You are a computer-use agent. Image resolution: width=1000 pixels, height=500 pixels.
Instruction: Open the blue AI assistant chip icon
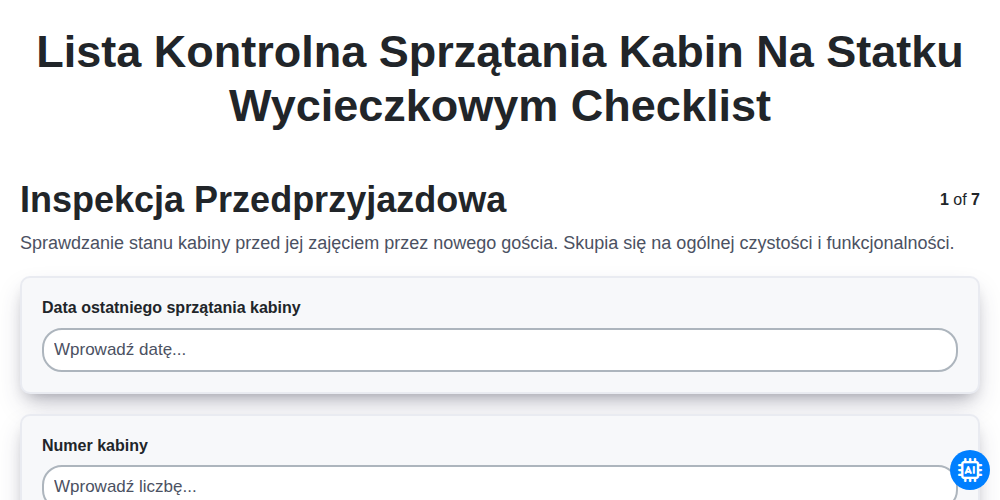(969, 470)
